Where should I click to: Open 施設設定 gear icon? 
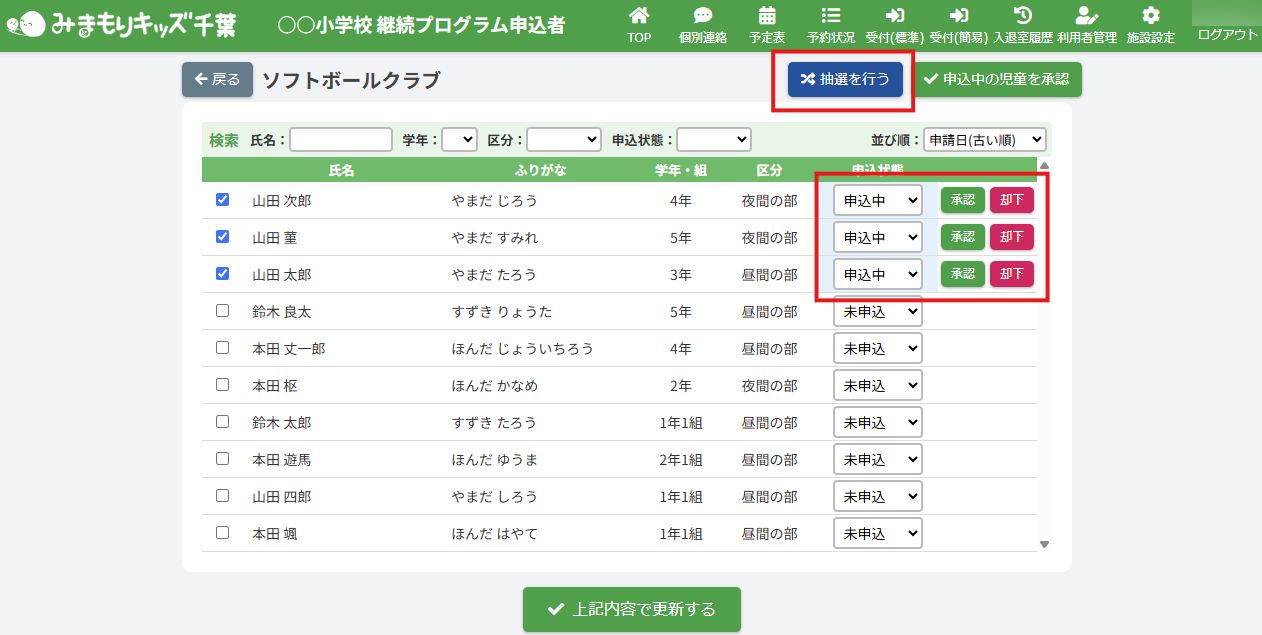pyautogui.click(x=1150, y=16)
